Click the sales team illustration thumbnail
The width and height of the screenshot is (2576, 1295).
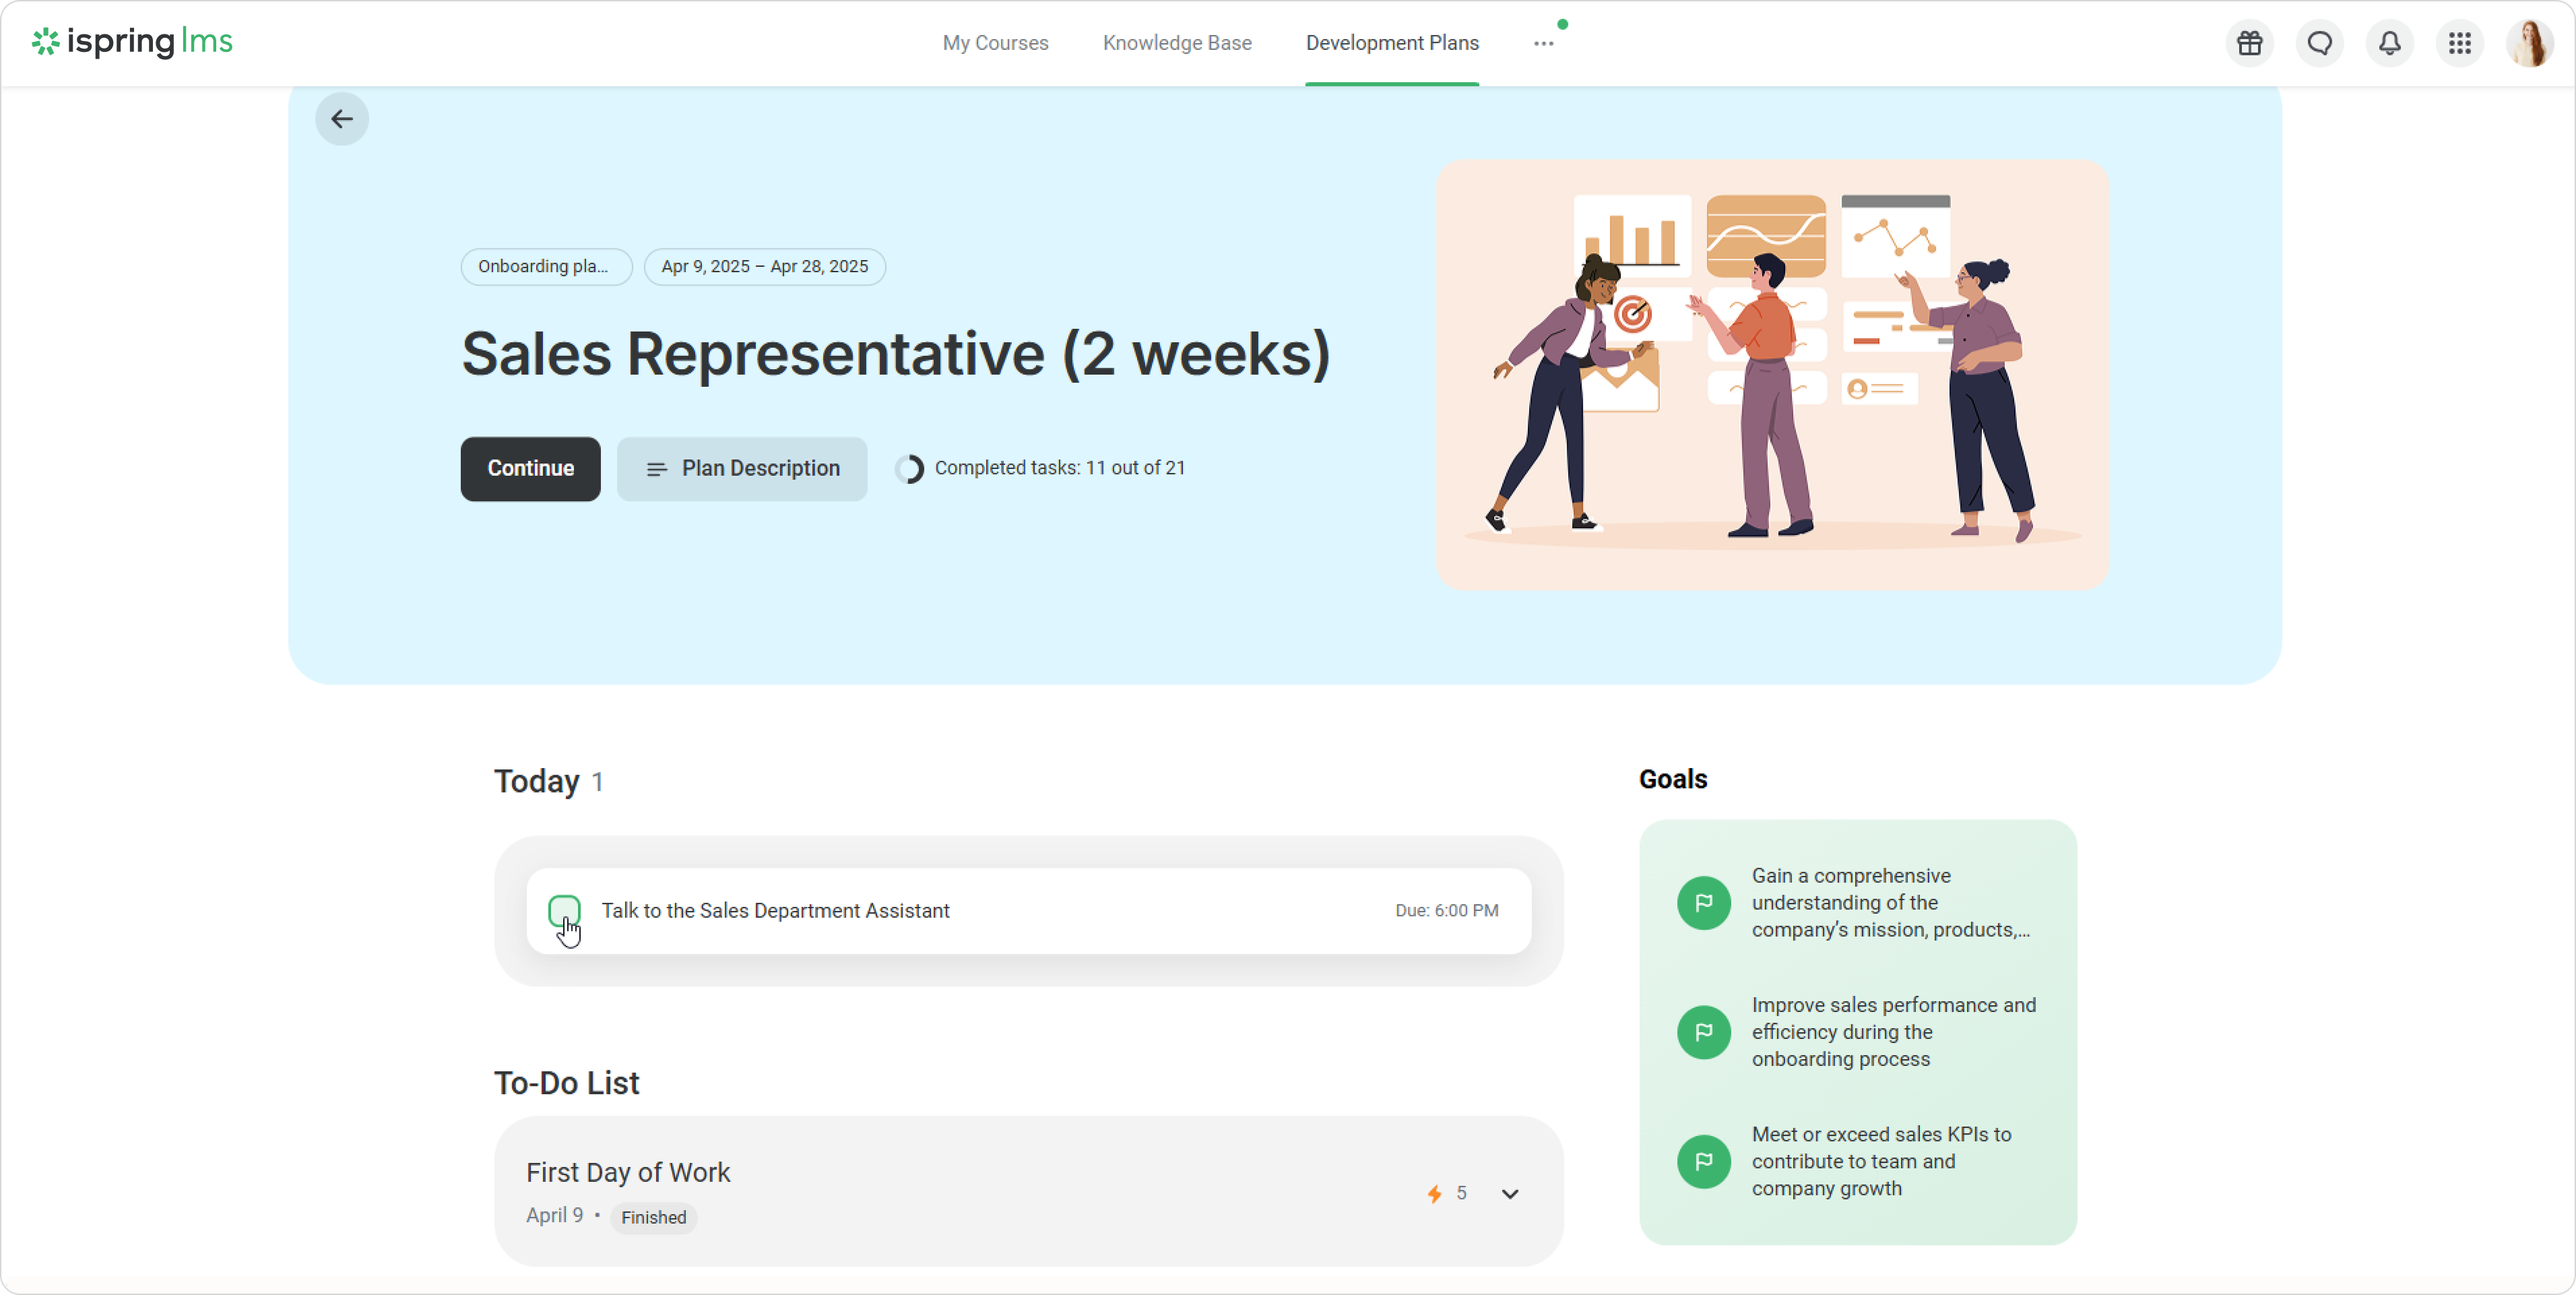click(x=1772, y=373)
